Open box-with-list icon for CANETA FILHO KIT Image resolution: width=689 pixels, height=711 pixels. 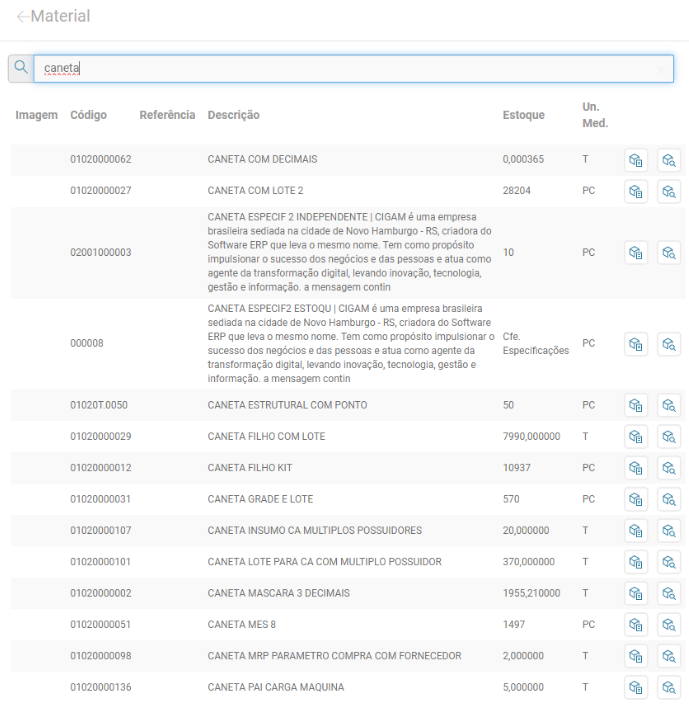coord(636,468)
